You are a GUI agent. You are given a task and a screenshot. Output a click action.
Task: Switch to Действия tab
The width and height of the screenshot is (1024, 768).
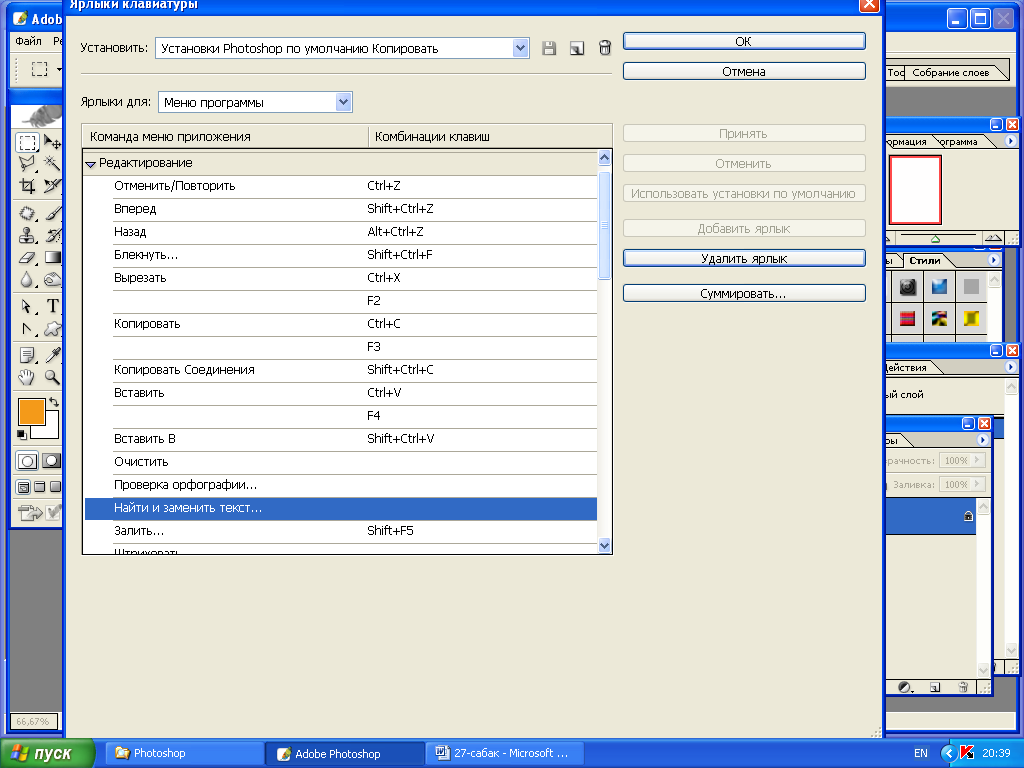[x=906, y=368]
